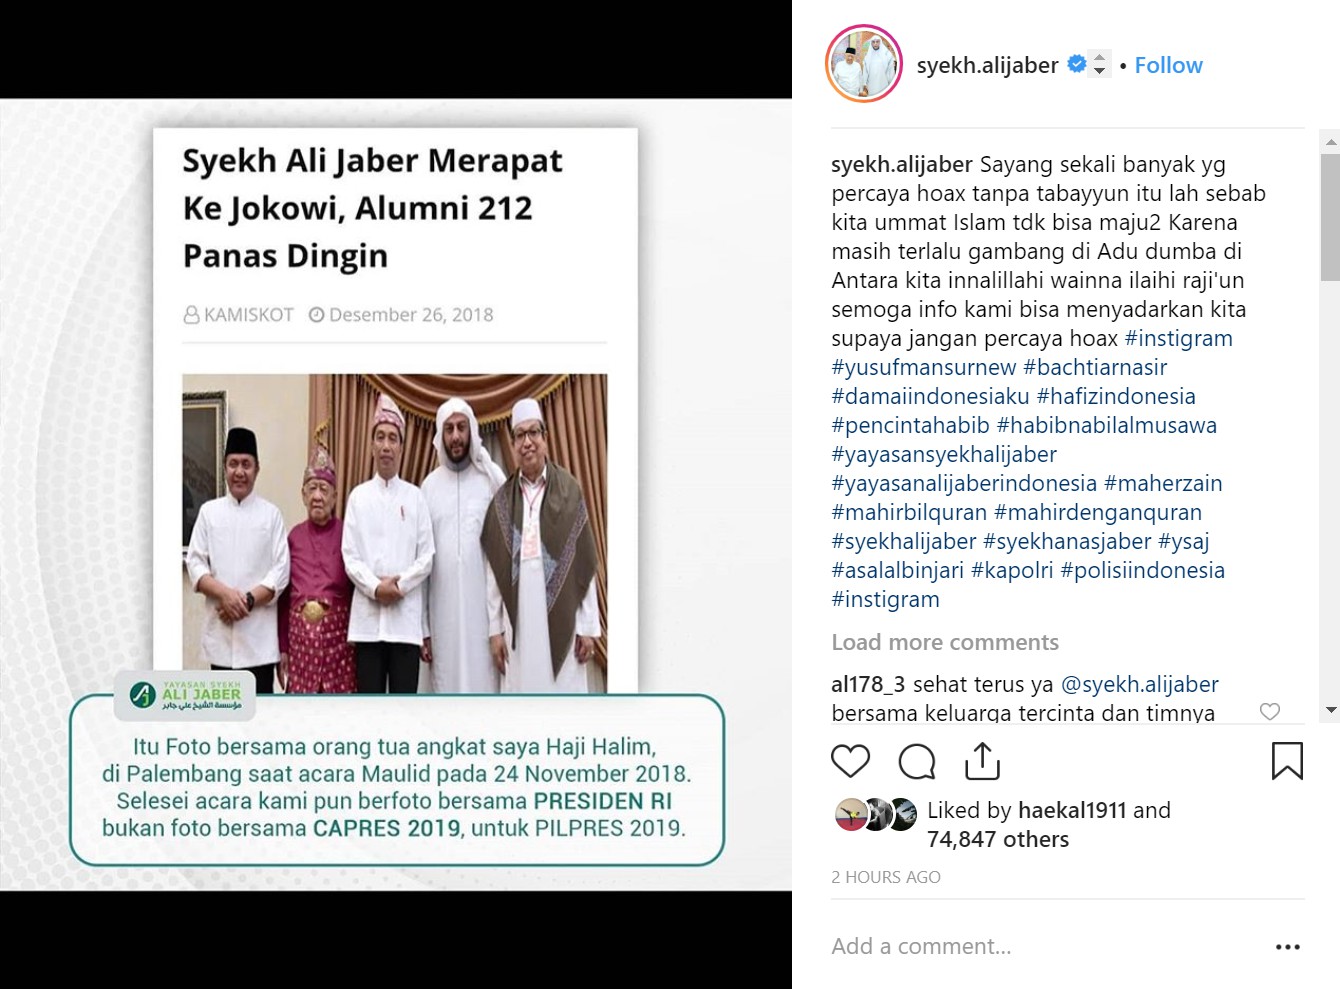Open the @syekh.alijaber mention in comment
The image size is (1340, 989).
[1139, 684]
